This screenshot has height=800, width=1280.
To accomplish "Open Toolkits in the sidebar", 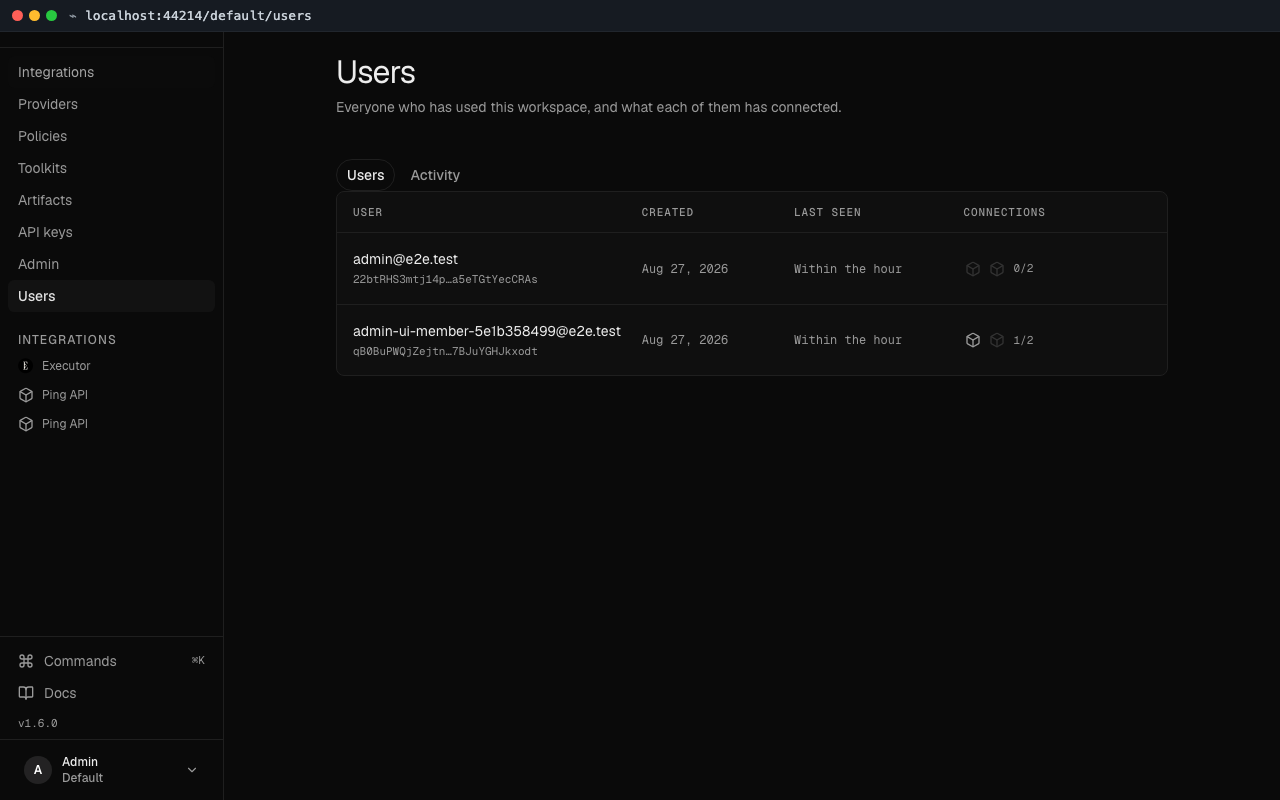I will (111, 168).
